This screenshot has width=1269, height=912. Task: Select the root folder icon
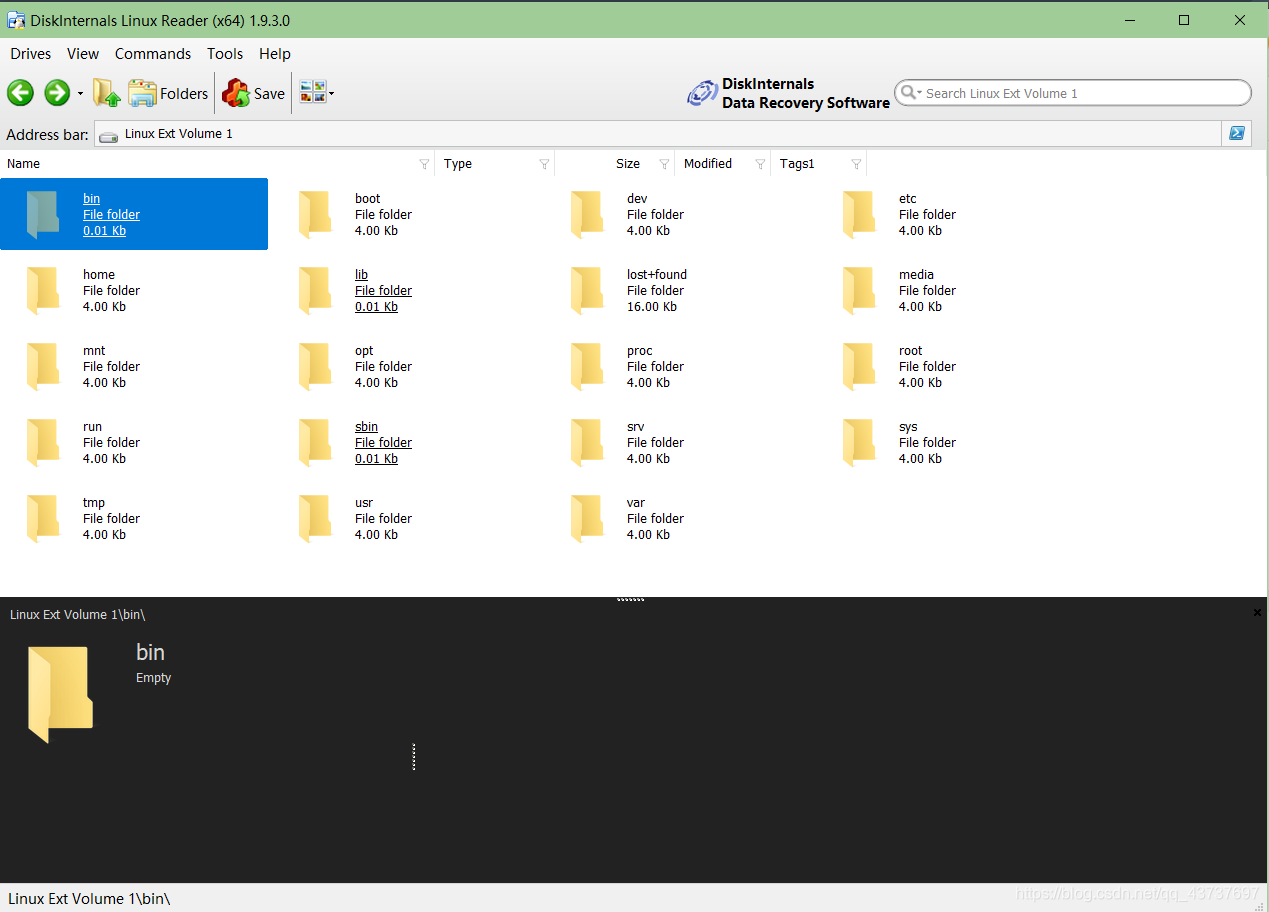[x=859, y=366]
